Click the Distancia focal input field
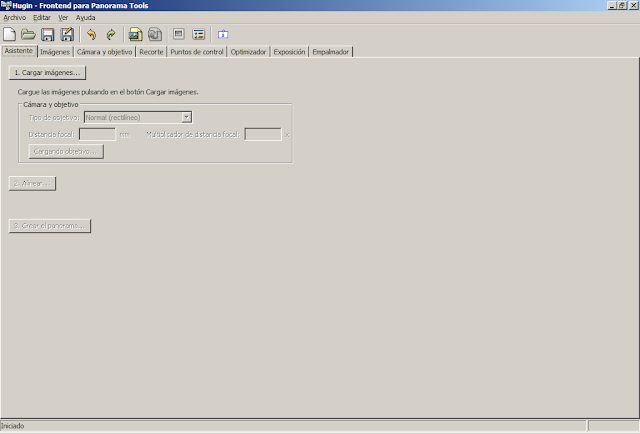The height and width of the screenshot is (434, 640). pyautogui.click(x=98, y=134)
